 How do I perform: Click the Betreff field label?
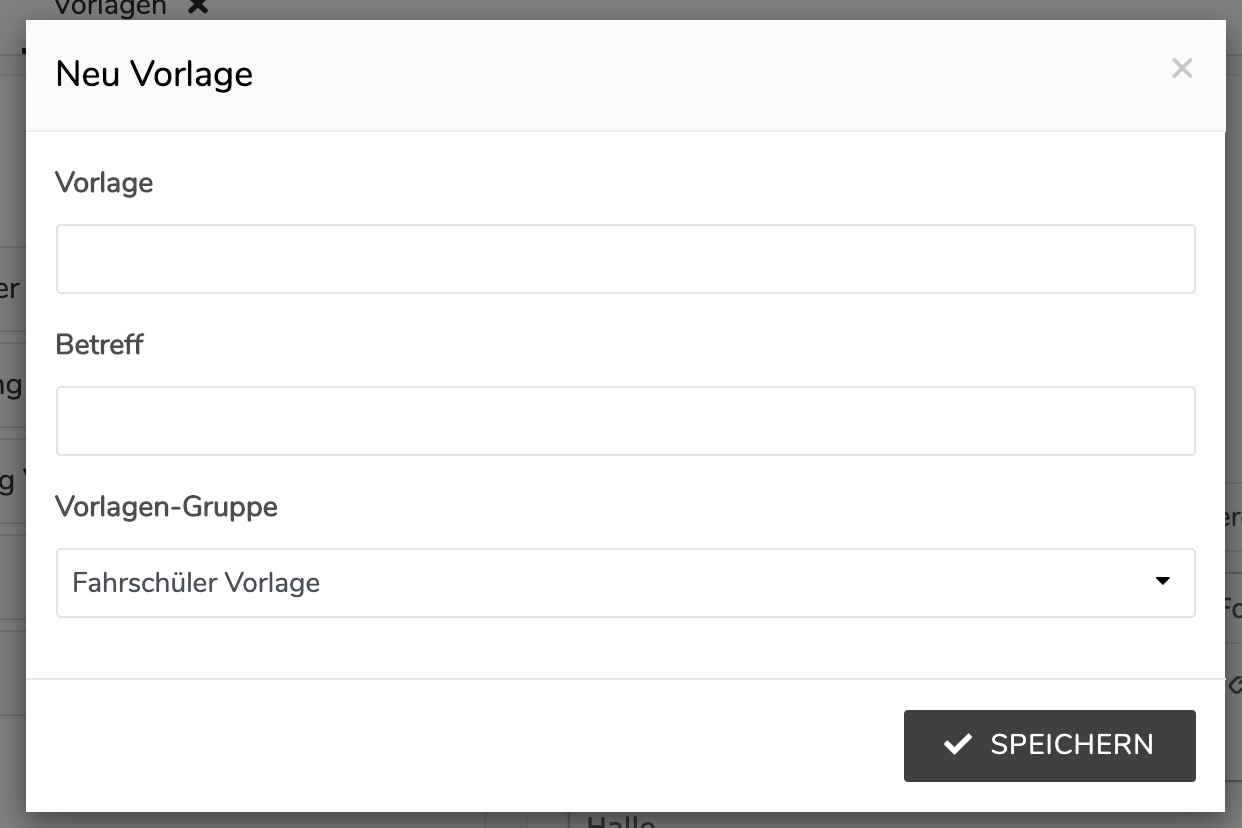click(99, 345)
